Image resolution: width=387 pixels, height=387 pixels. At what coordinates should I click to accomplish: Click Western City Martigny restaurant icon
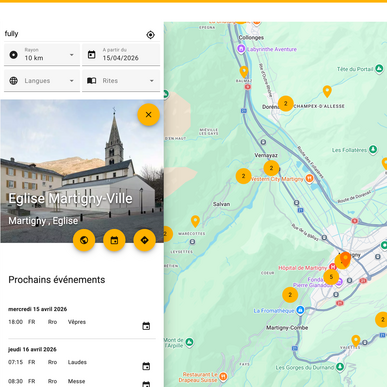point(309,179)
